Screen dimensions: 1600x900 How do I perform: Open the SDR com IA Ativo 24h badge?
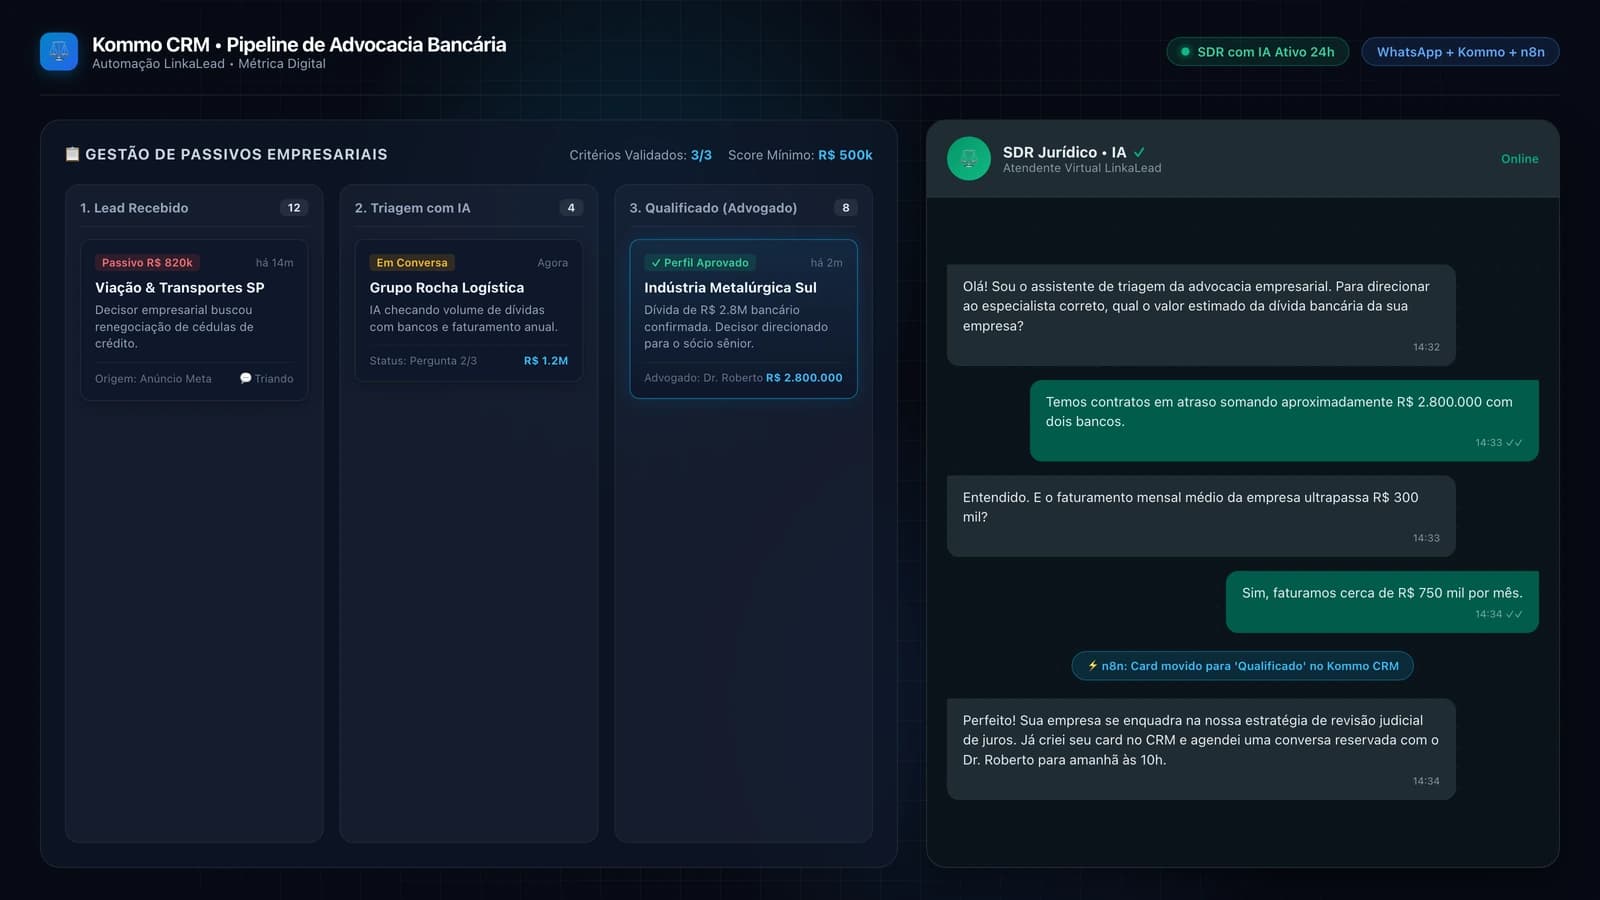click(1257, 52)
